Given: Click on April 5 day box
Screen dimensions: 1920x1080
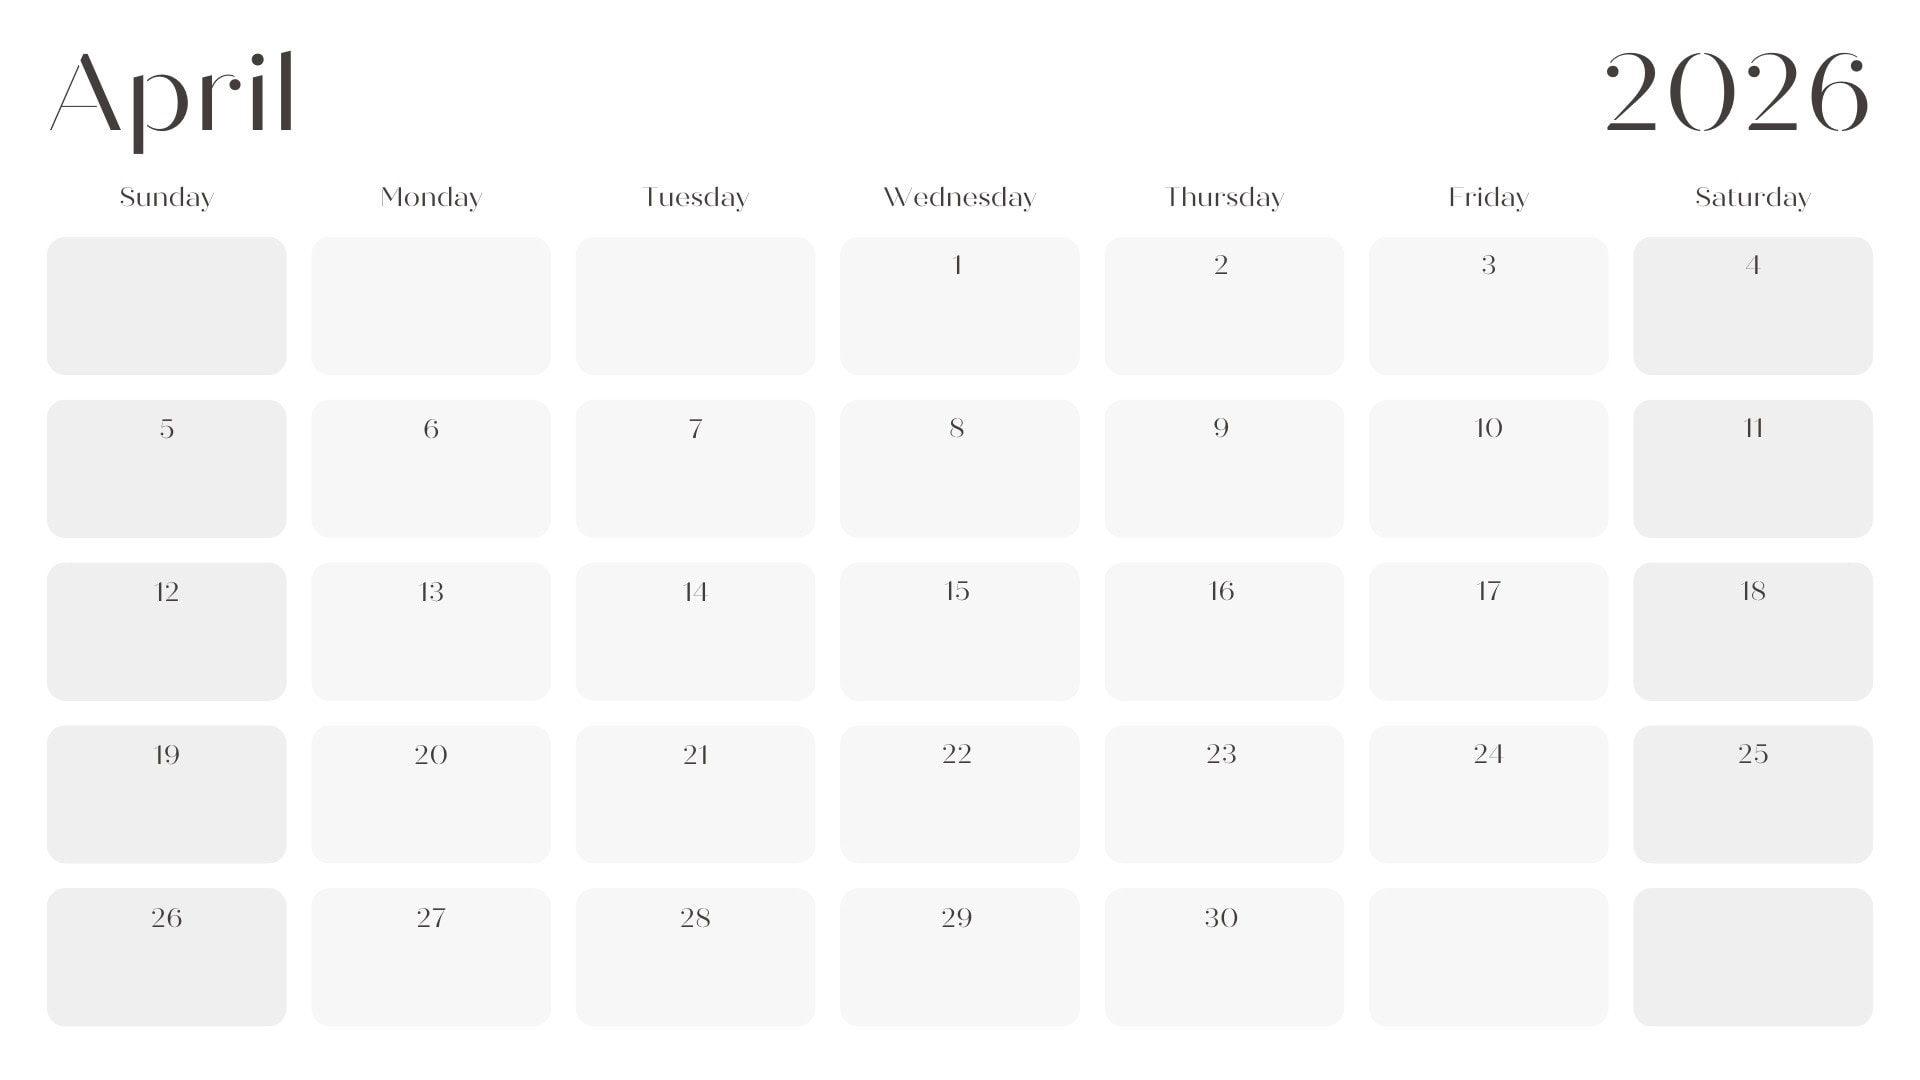Looking at the screenshot, I should click(x=166, y=468).
